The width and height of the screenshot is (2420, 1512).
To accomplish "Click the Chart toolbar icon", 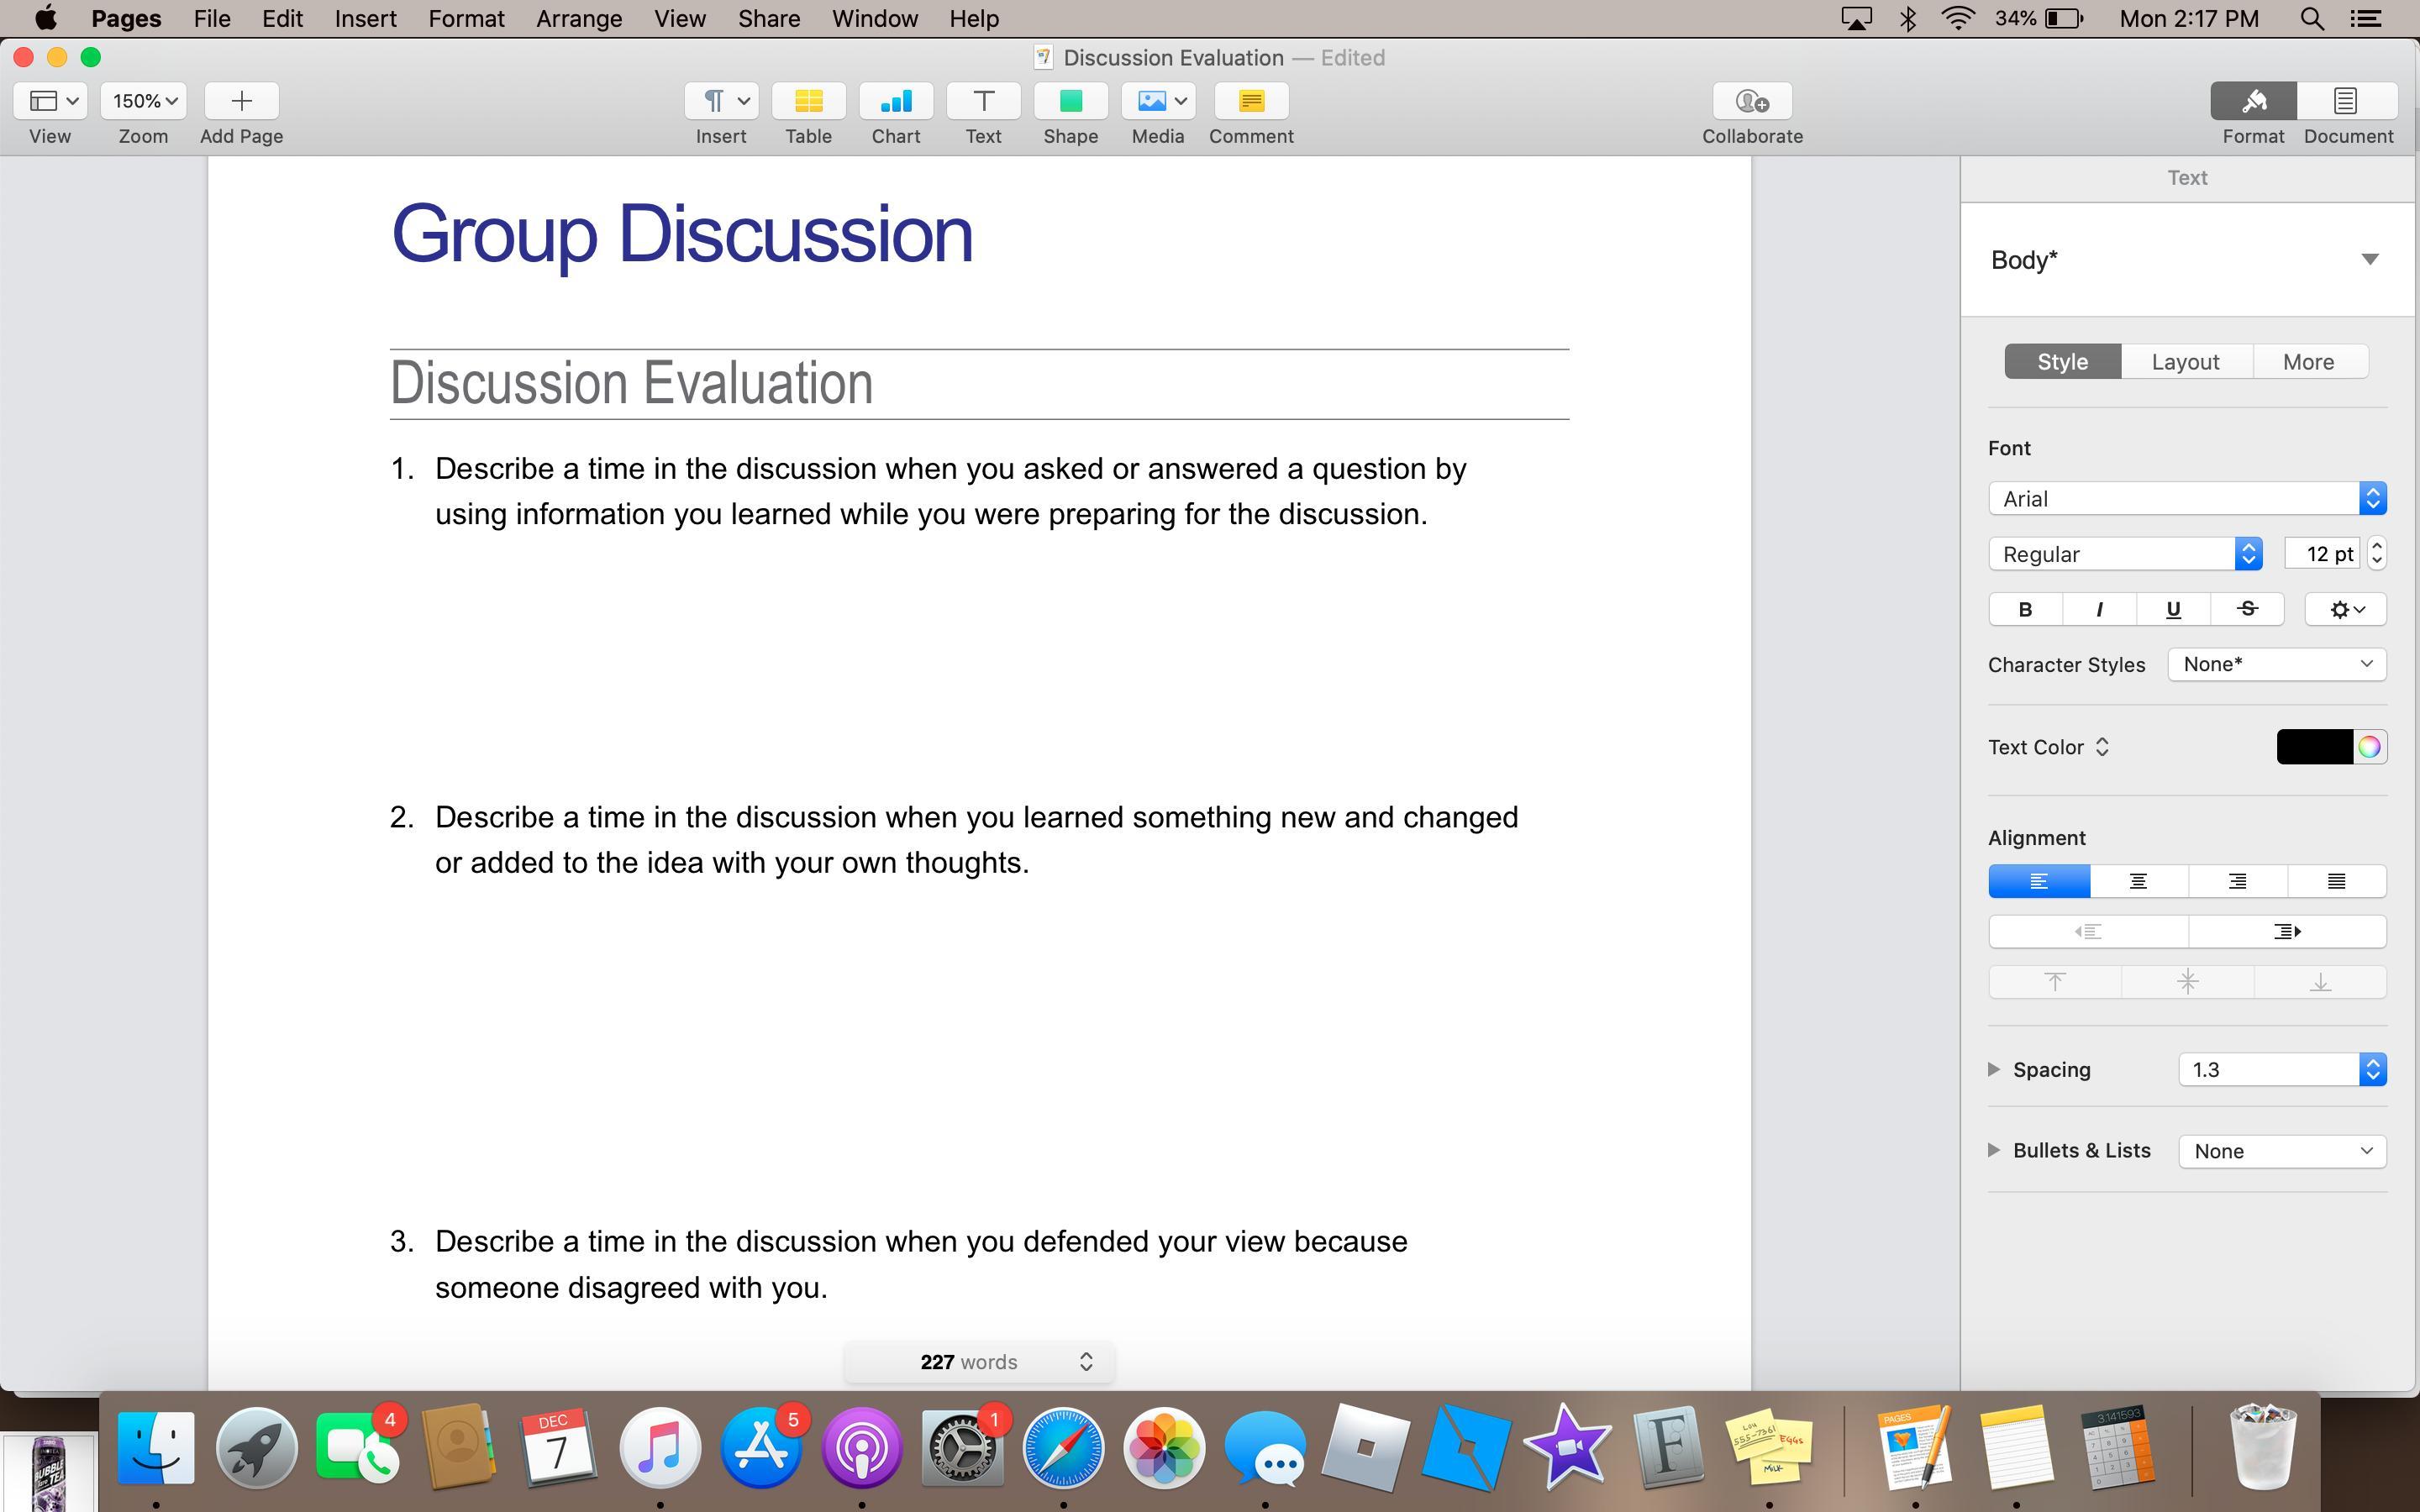I will pos(895,101).
